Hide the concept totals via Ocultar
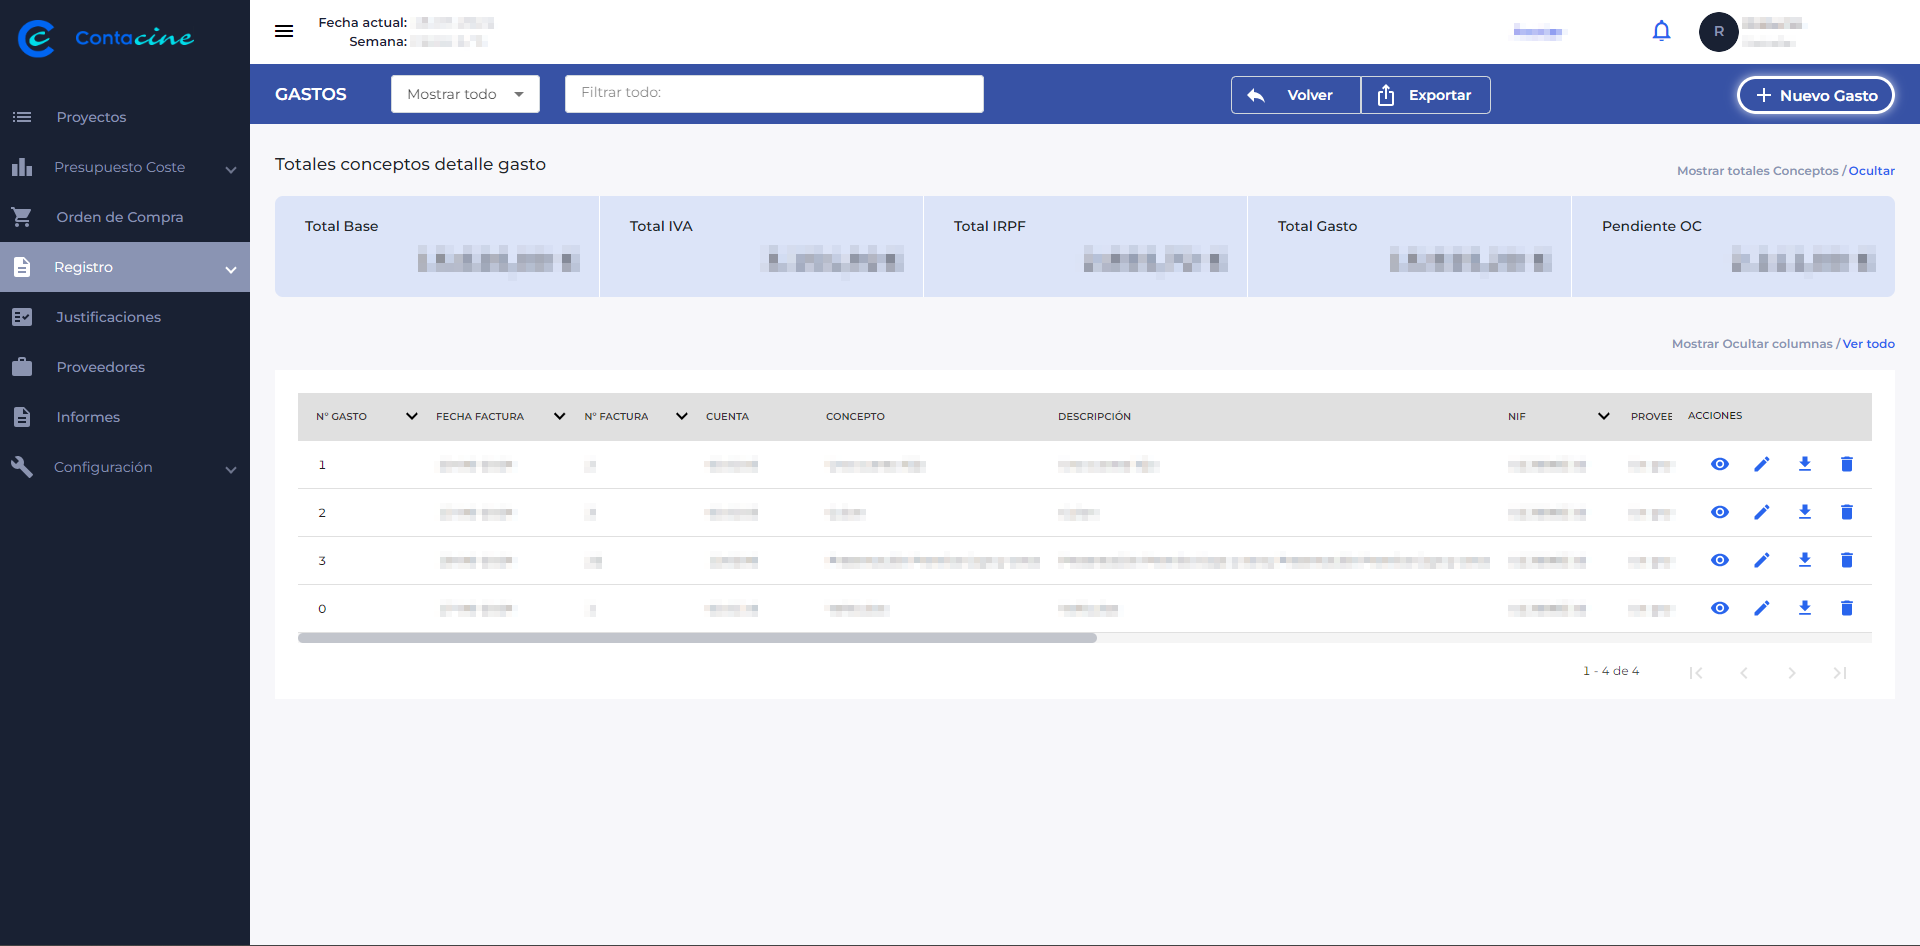Image resolution: width=1920 pixels, height=946 pixels. pyautogui.click(x=1871, y=171)
